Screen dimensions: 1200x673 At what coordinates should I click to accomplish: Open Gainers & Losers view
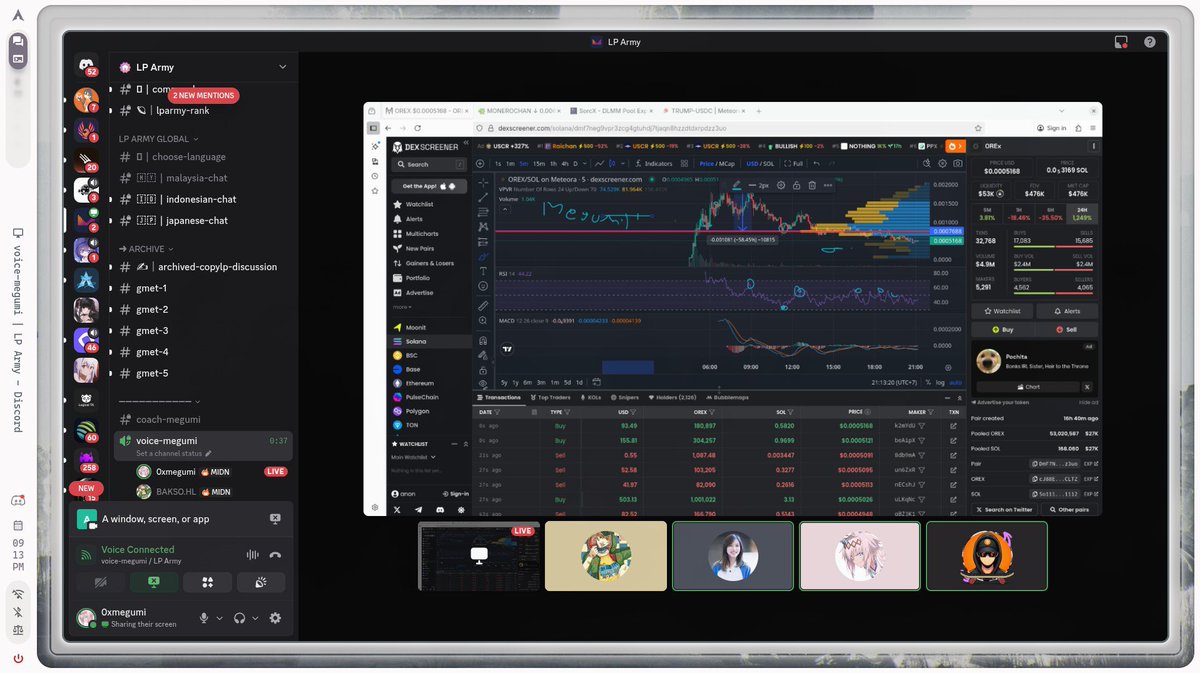point(429,262)
